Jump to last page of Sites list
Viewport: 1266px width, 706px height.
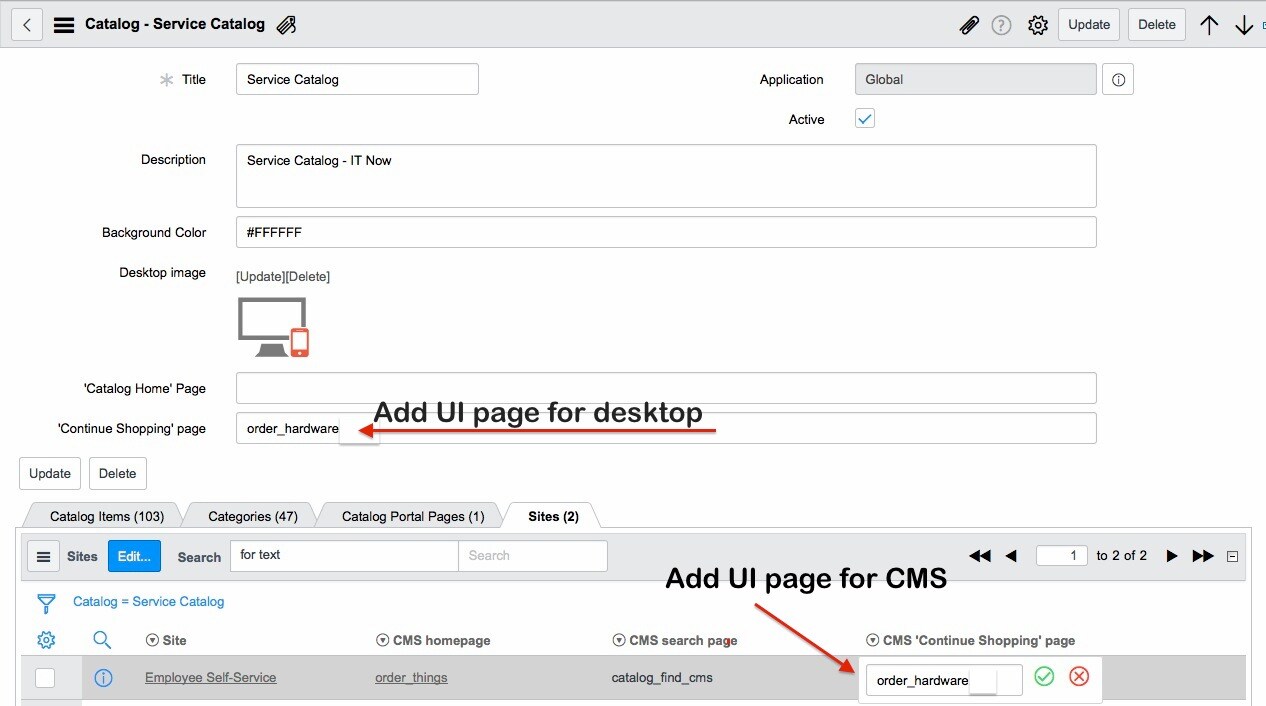tap(1203, 556)
